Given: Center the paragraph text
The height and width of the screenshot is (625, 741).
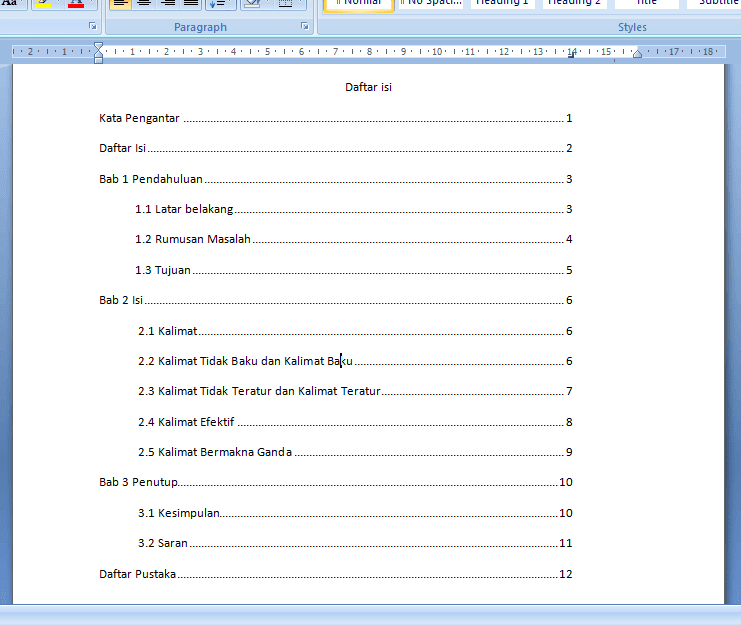Looking at the screenshot, I should (x=144, y=4).
